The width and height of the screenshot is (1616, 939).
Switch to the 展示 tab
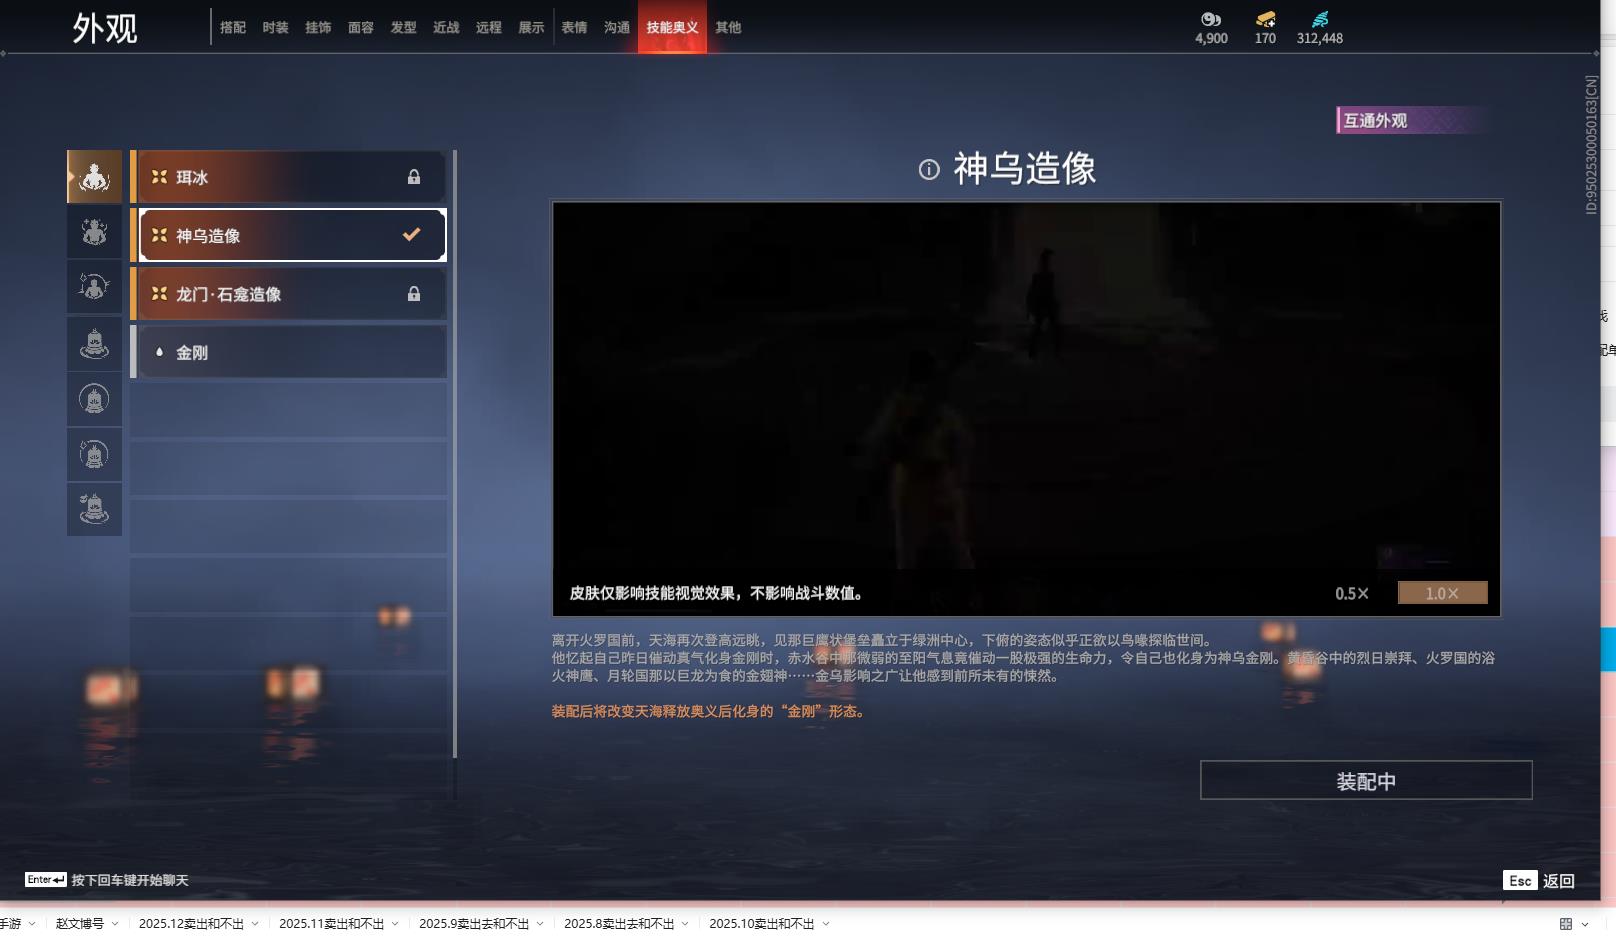click(531, 28)
